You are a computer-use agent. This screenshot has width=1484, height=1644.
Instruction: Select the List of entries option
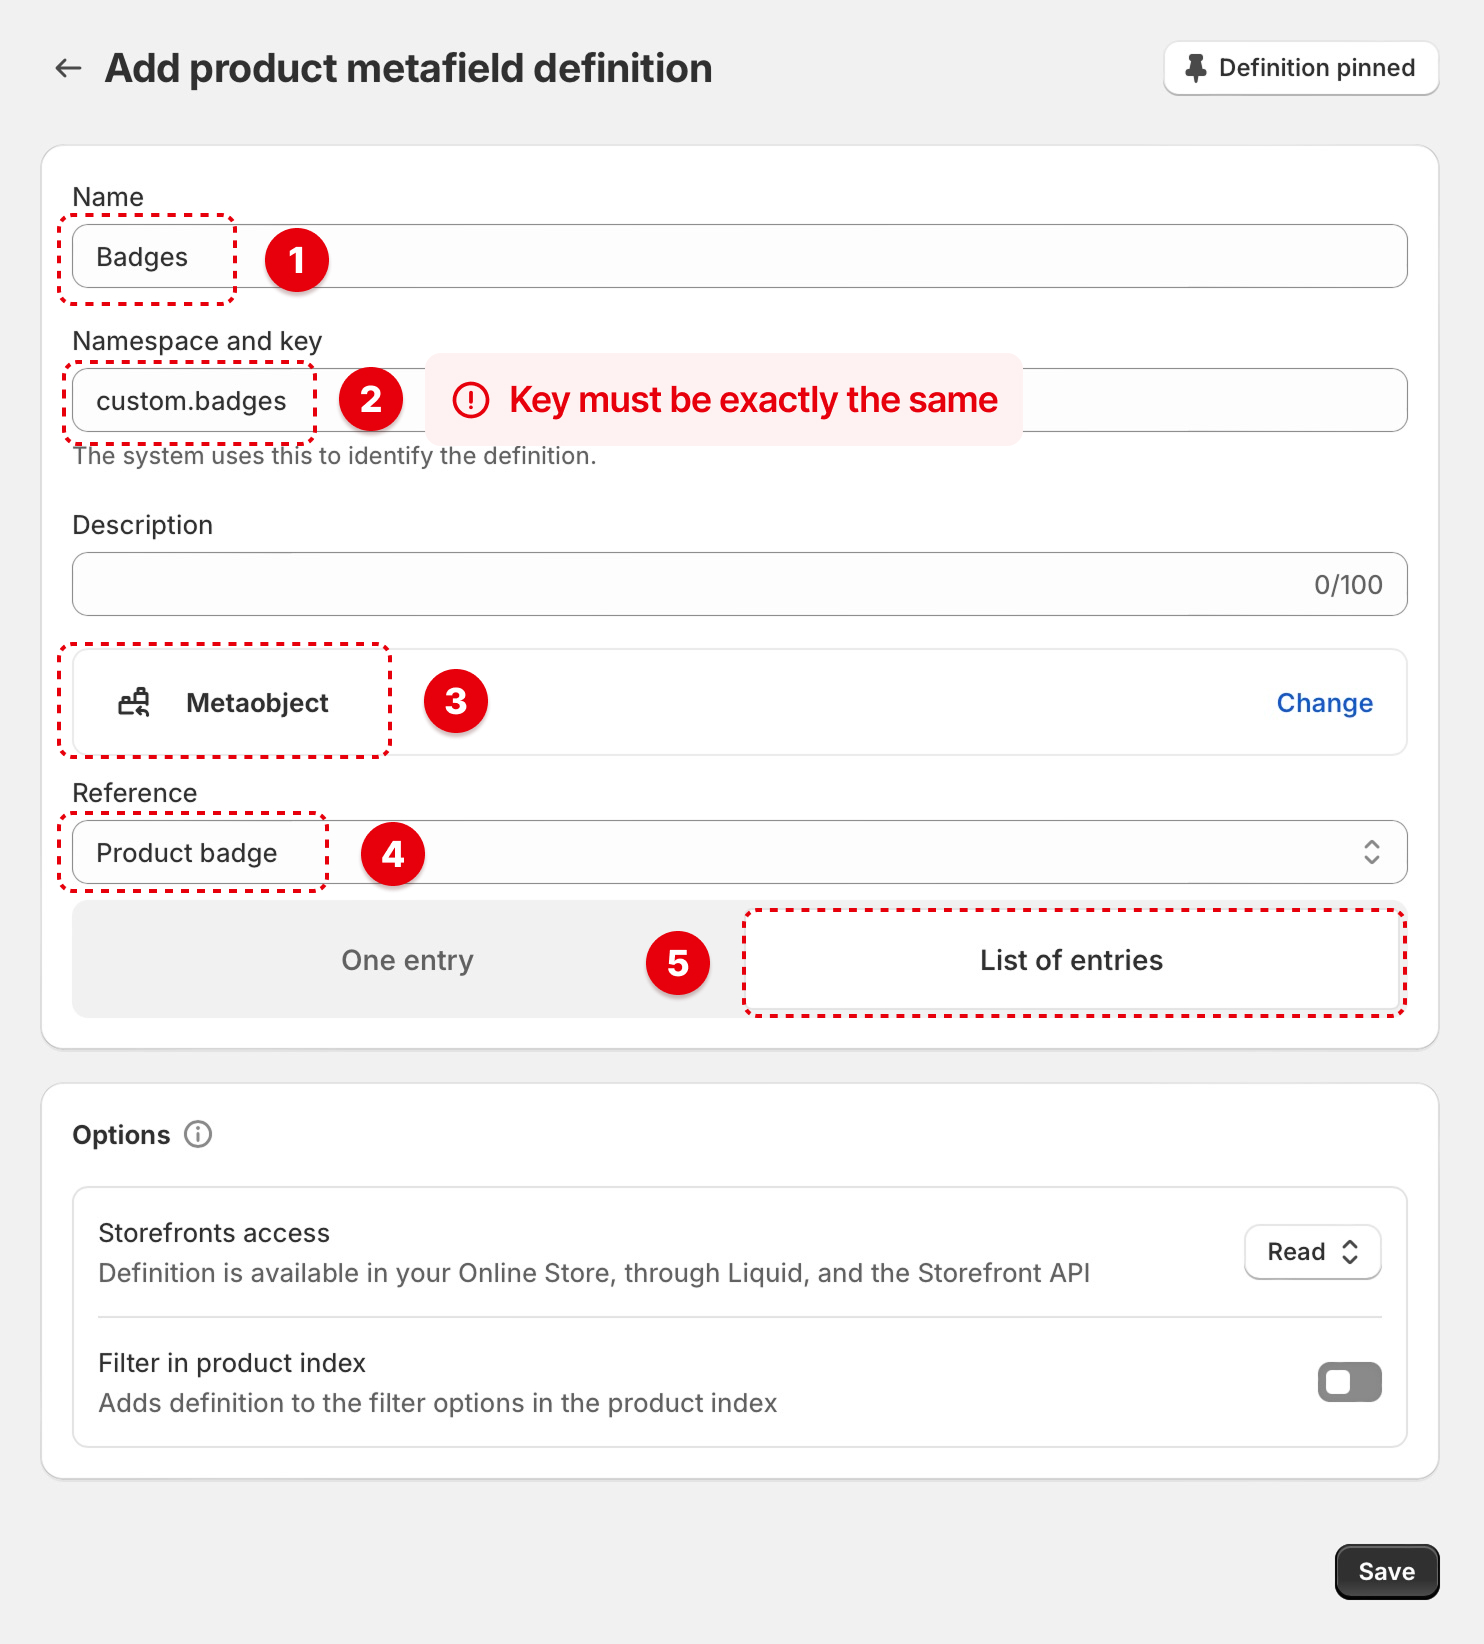(1071, 960)
